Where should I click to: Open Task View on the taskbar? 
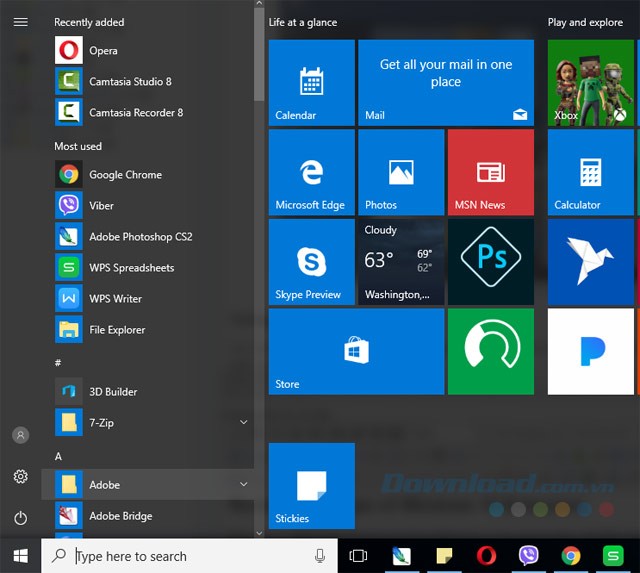[358, 556]
